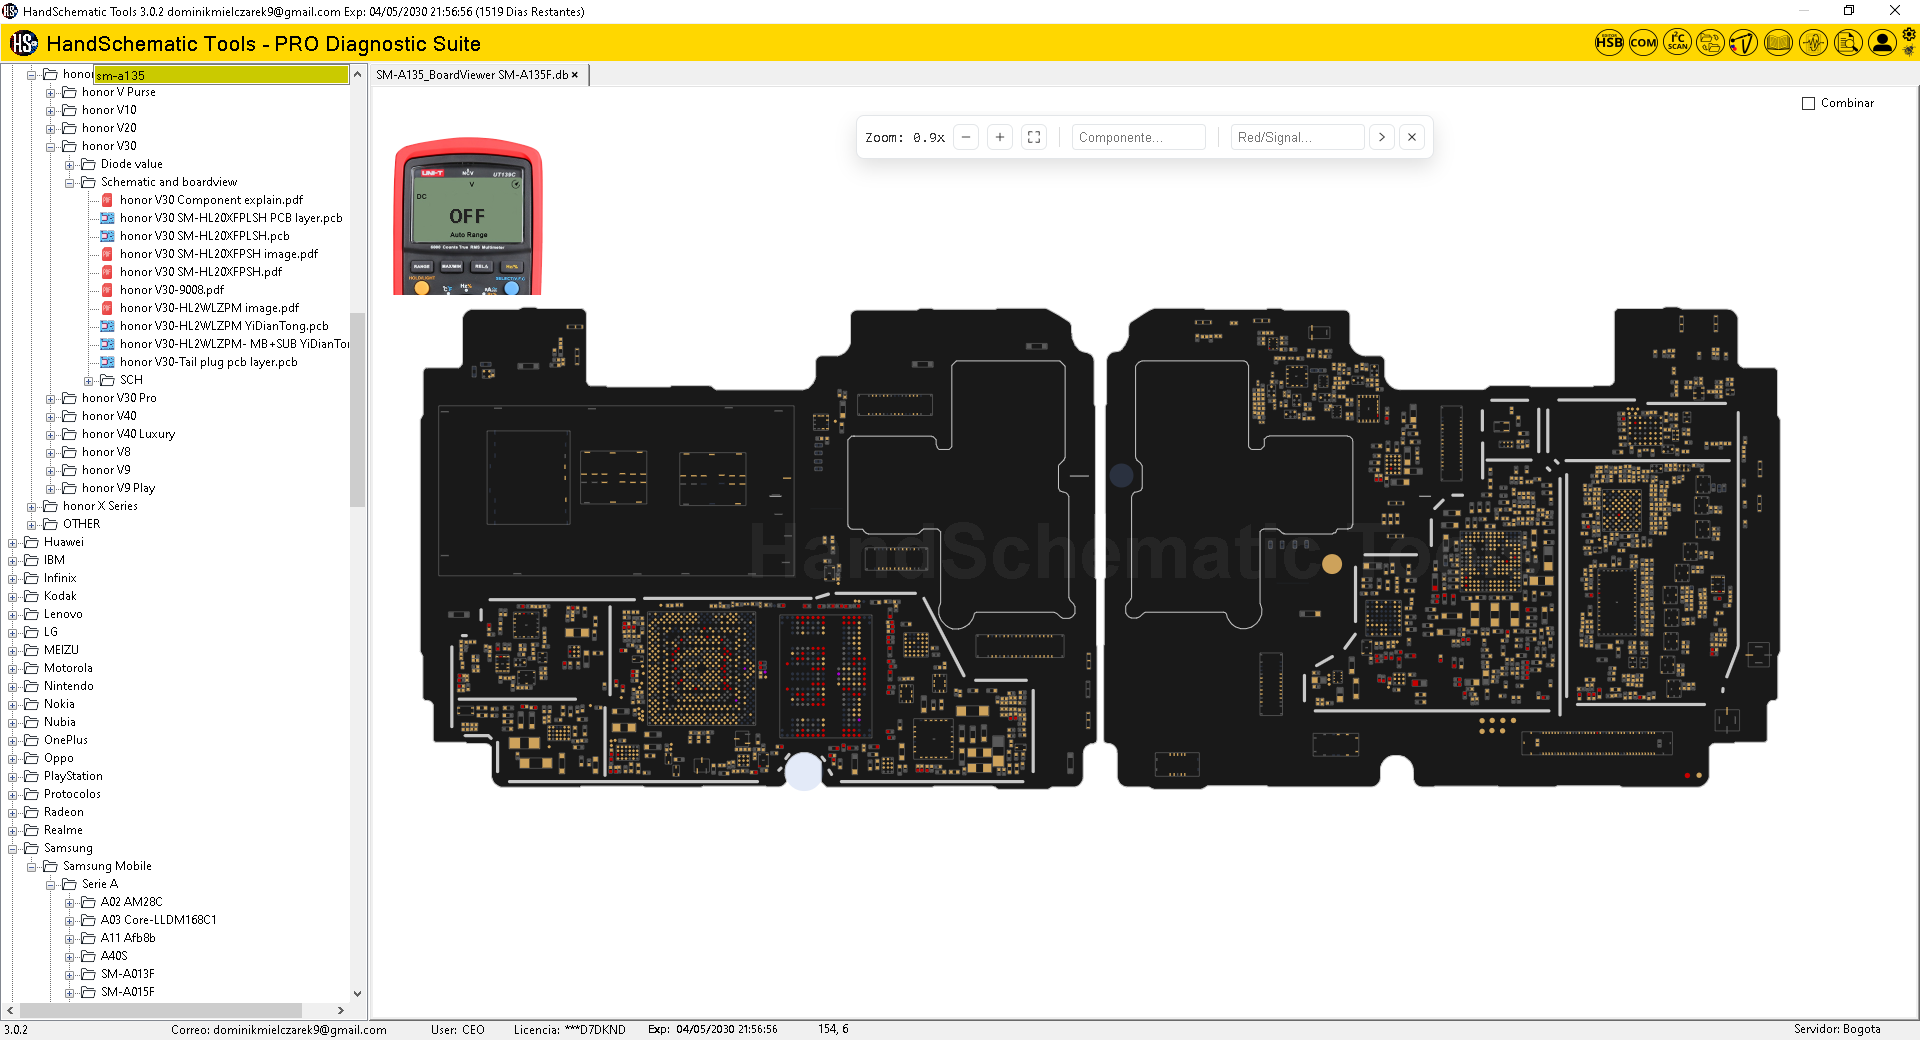The width and height of the screenshot is (1920, 1040).
Task: Collapse the honor V30 folder
Action: point(51,146)
